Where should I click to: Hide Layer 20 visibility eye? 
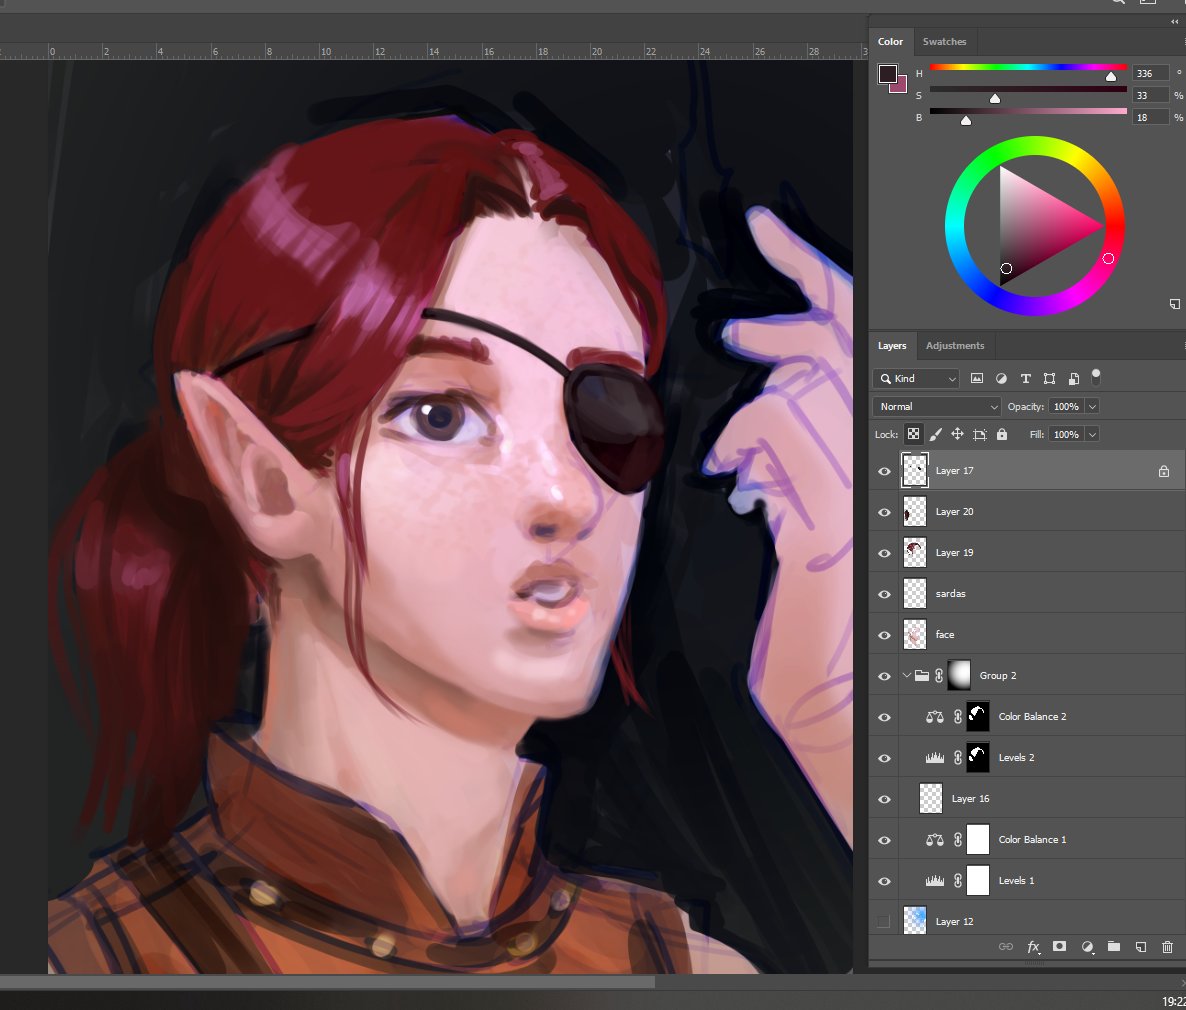(883, 512)
